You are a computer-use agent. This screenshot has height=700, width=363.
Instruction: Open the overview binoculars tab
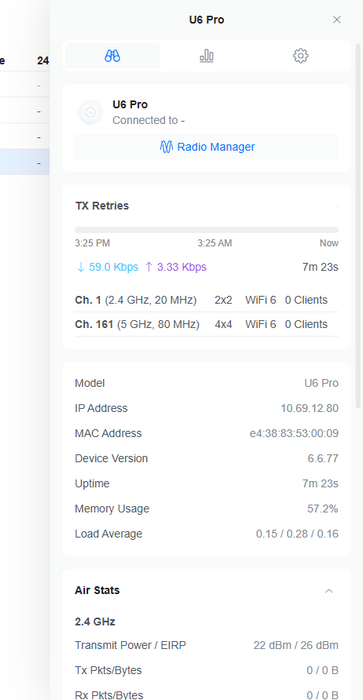[x=113, y=56]
